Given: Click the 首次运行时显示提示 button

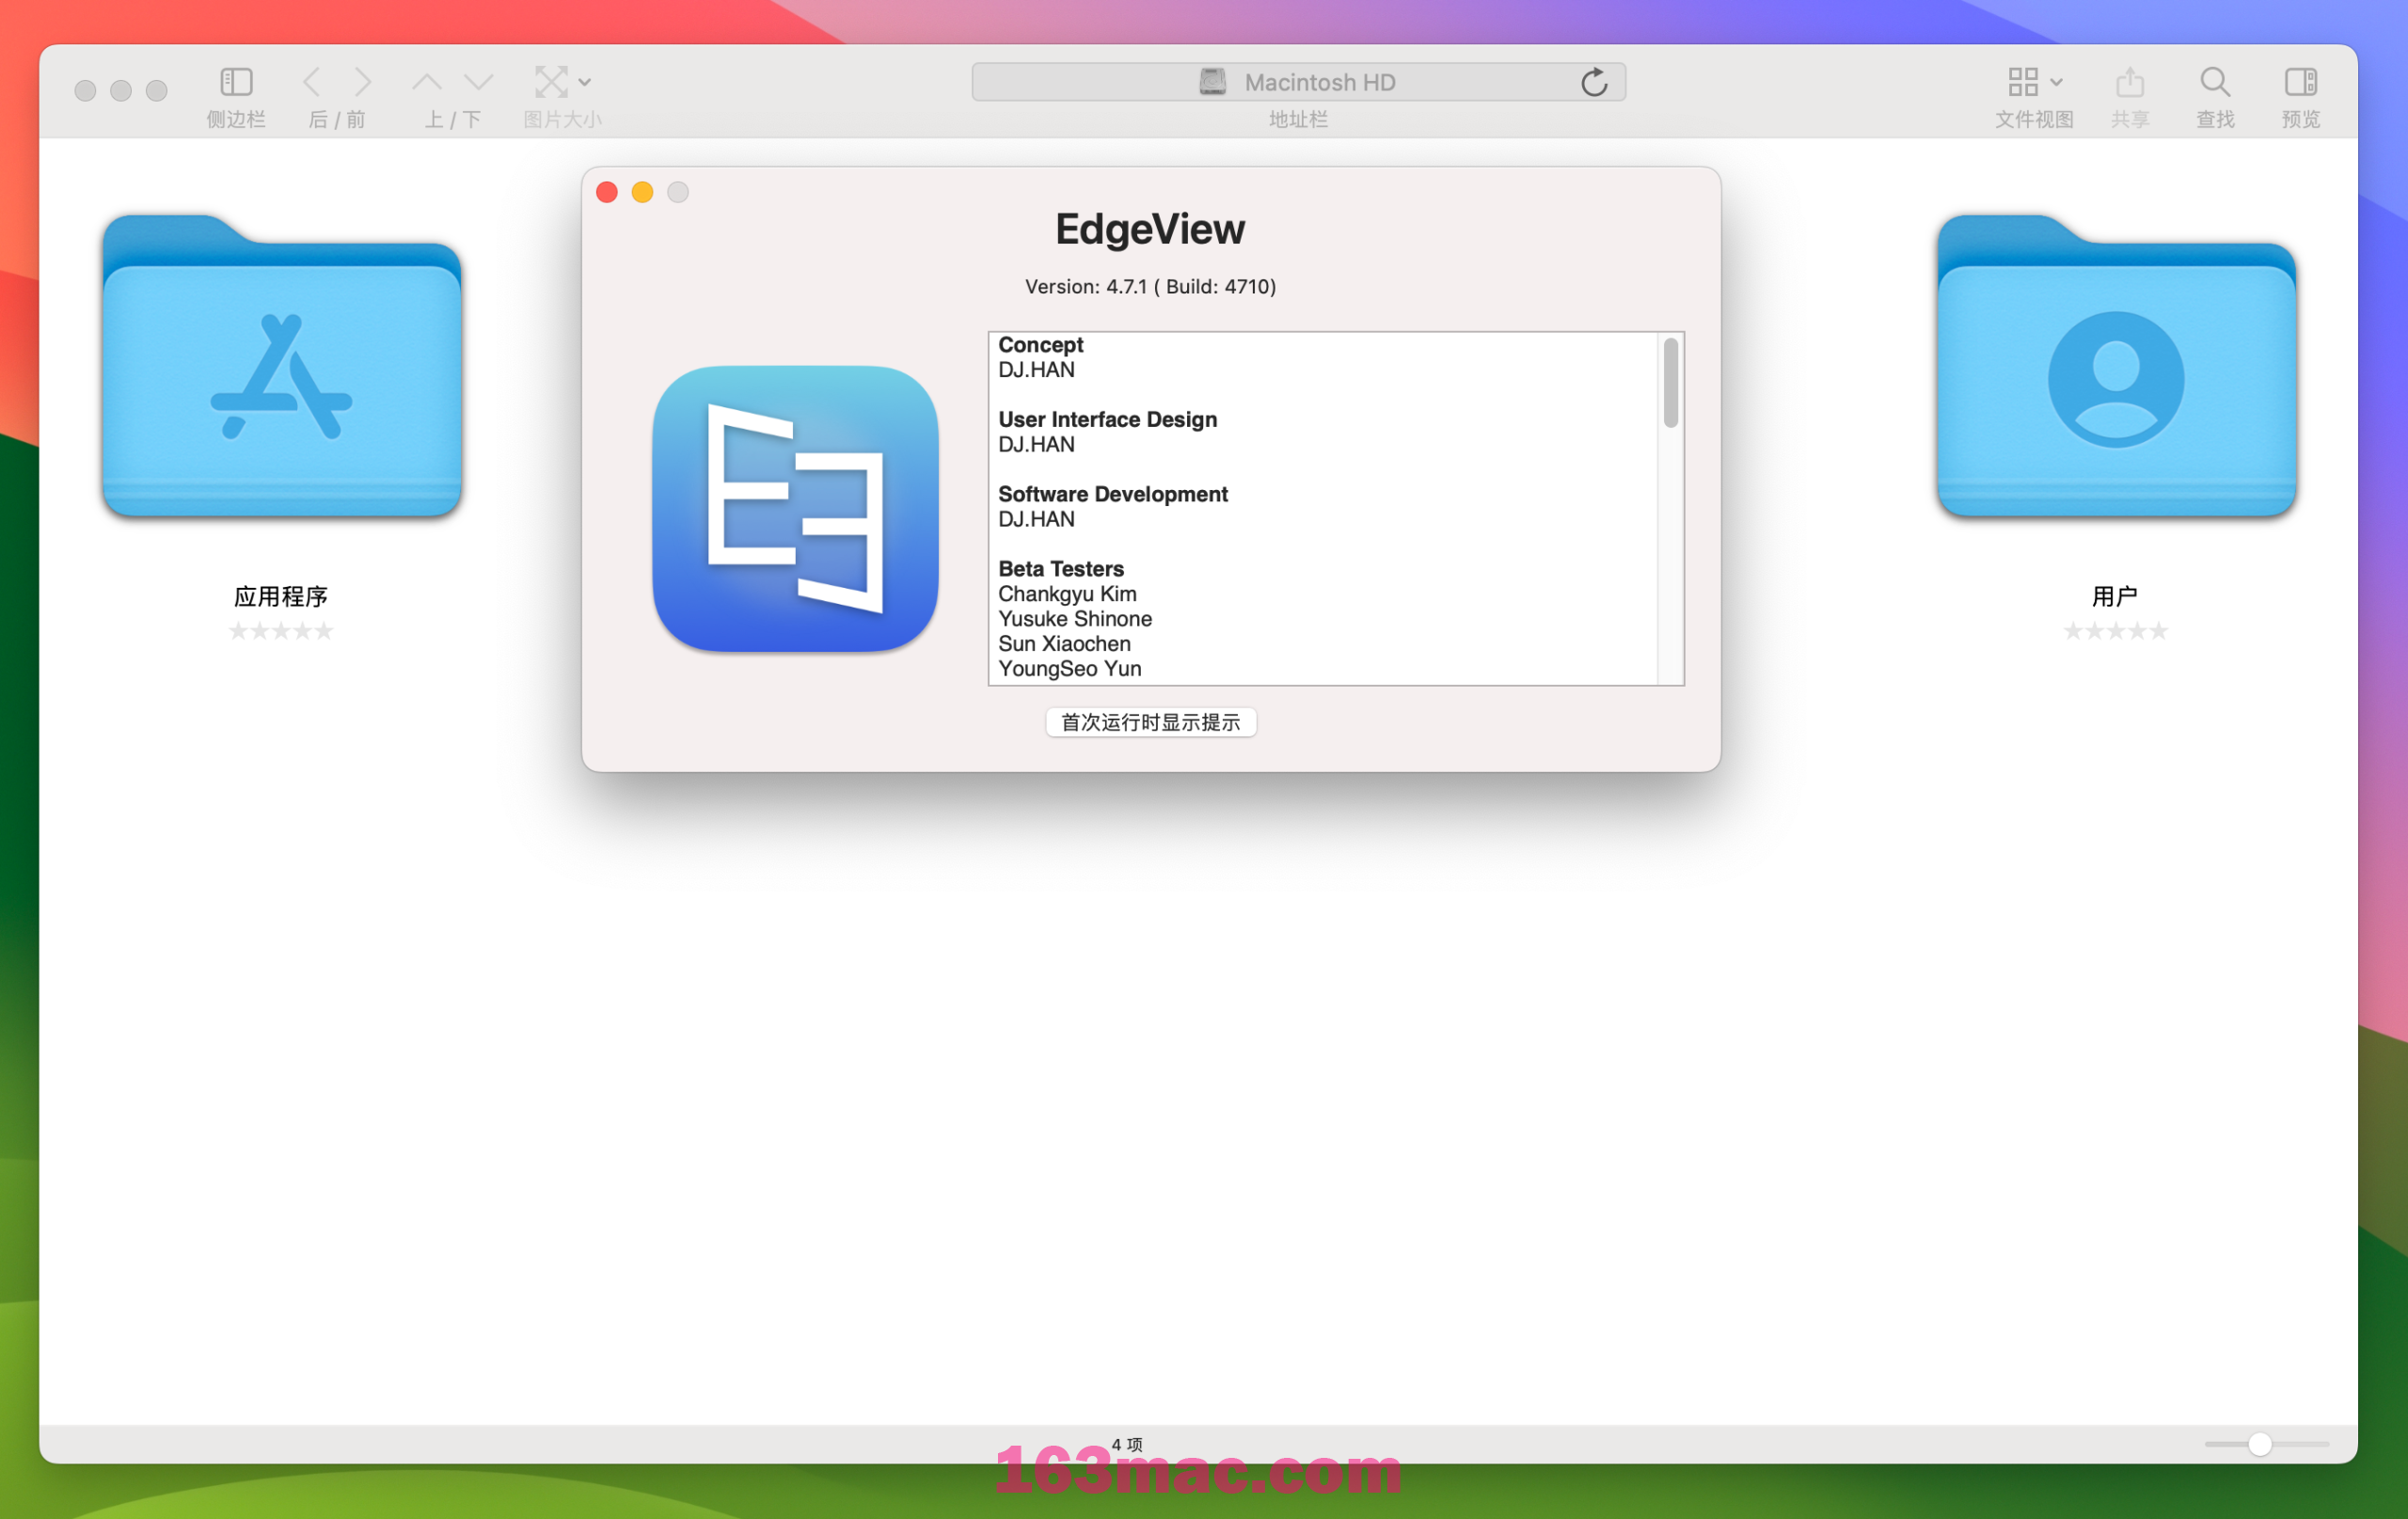Looking at the screenshot, I should pos(1151,721).
